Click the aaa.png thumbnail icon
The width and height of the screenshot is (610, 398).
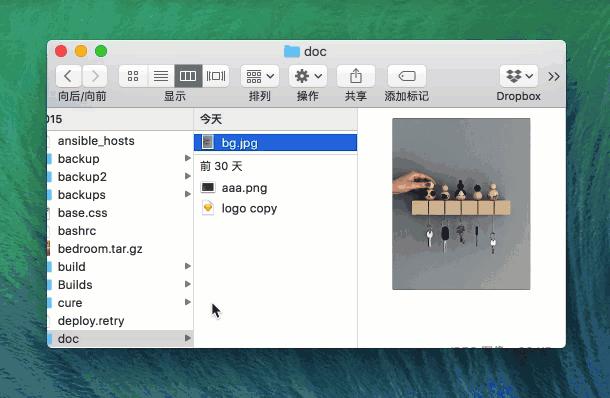pyautogui.click(x=208, y=188)
